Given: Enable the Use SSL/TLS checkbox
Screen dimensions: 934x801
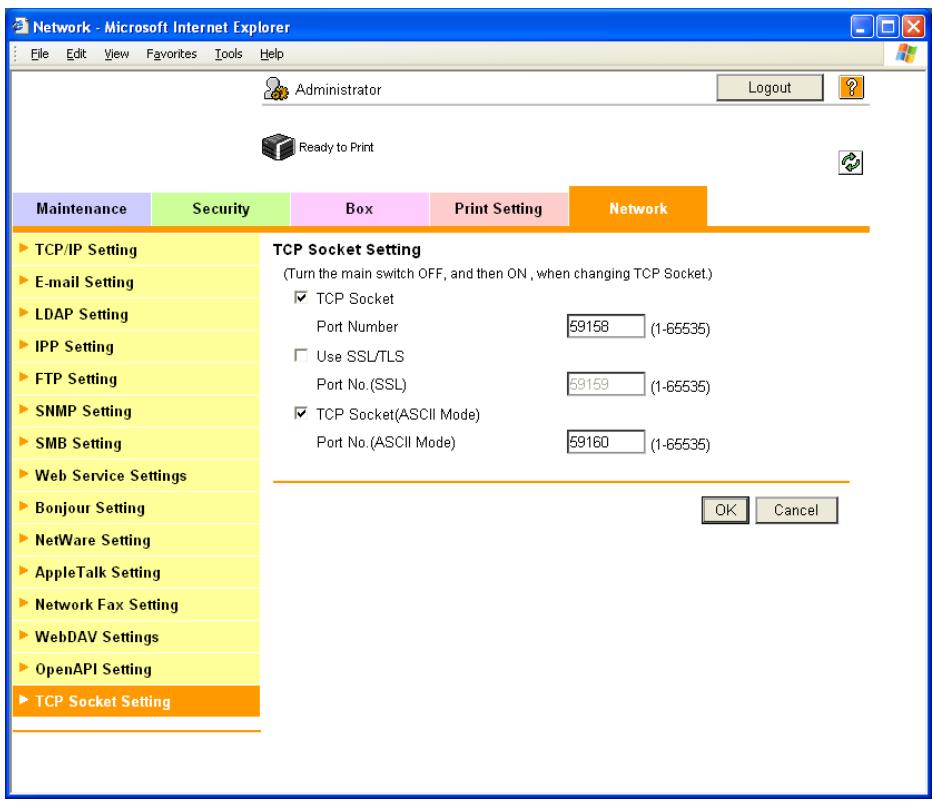Looking at the screenshot, I should pos(301,356).
